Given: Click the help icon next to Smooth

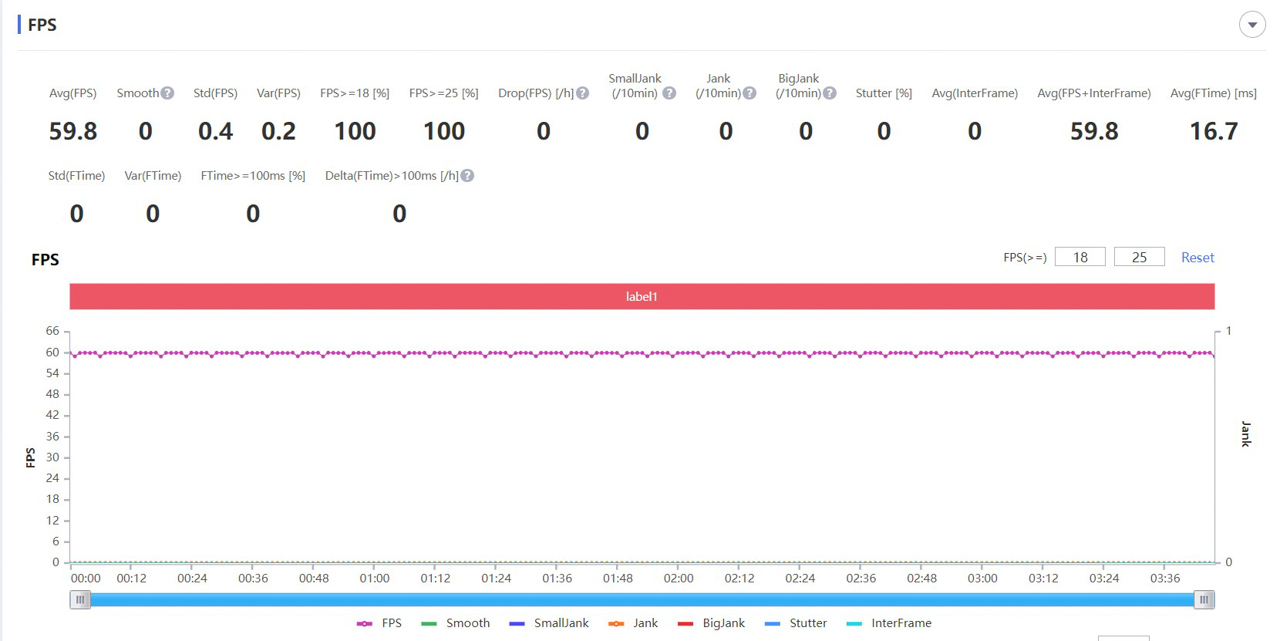Looking at the screenshot, I should 167,93.
